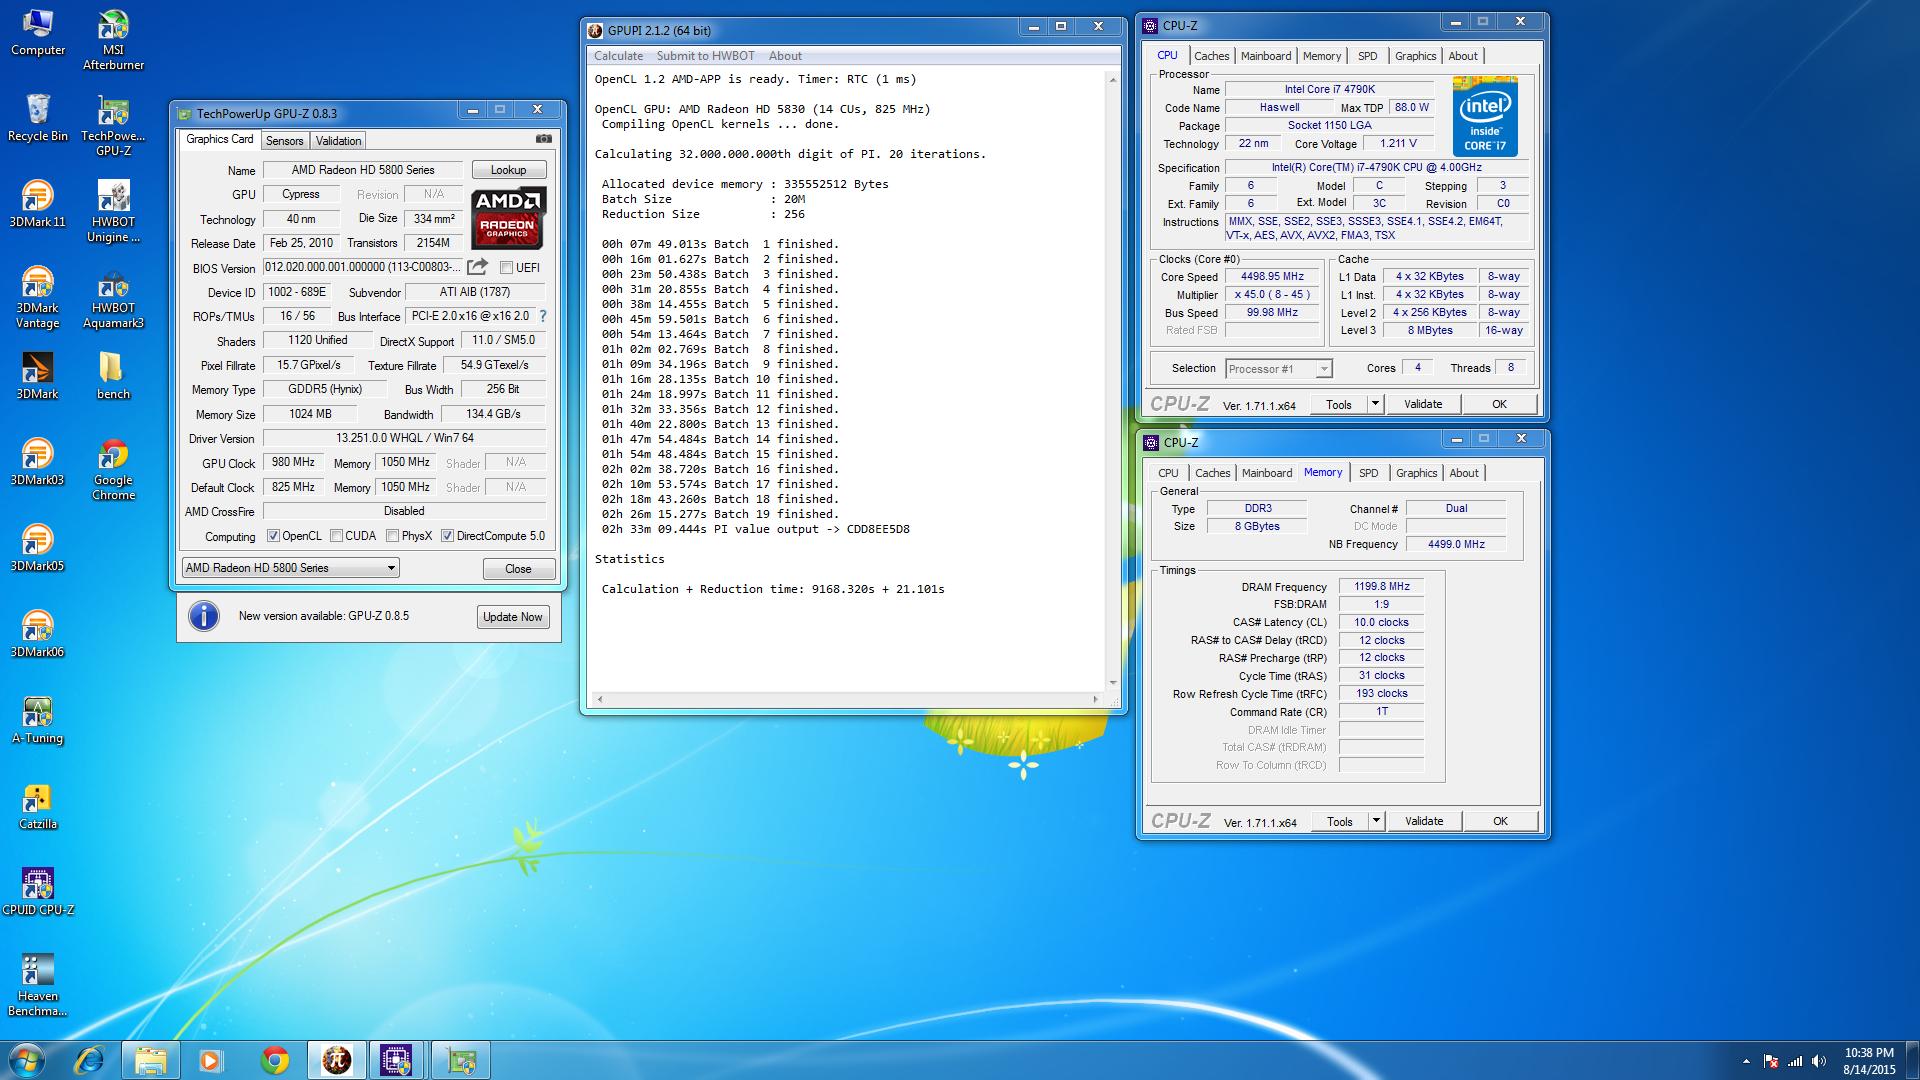Launch the 3DMark desktop shortcut
1920x1080 pixels.
(x=38, y=376)
